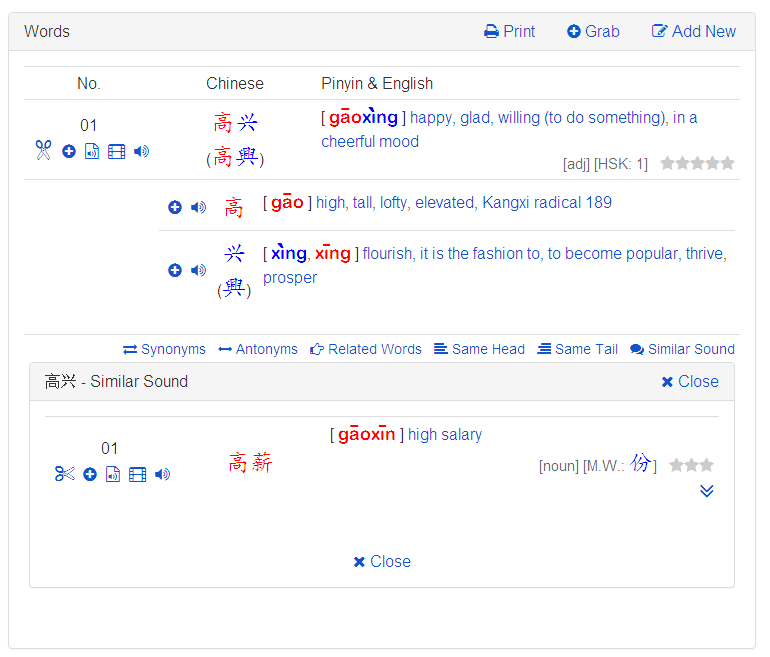Image resolution: width=770 pixels, height=657 pixels.
Task: Show Synonyms for the word
Action: click(x=164, y=349)
